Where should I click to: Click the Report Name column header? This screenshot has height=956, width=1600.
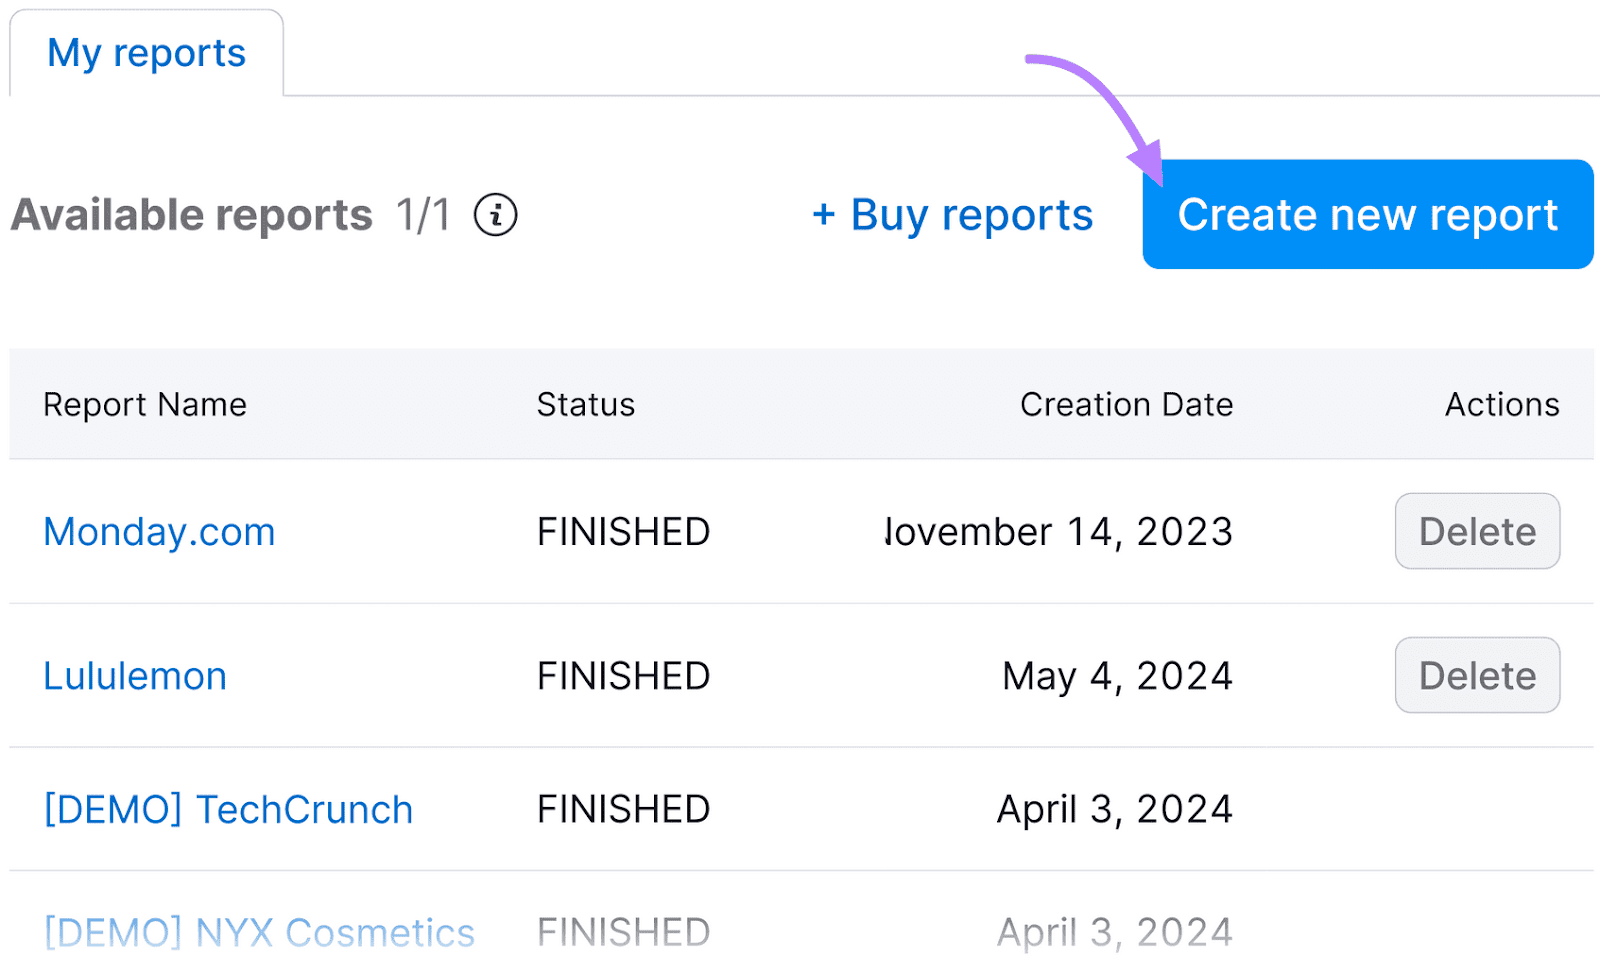(x=144, y=404)
